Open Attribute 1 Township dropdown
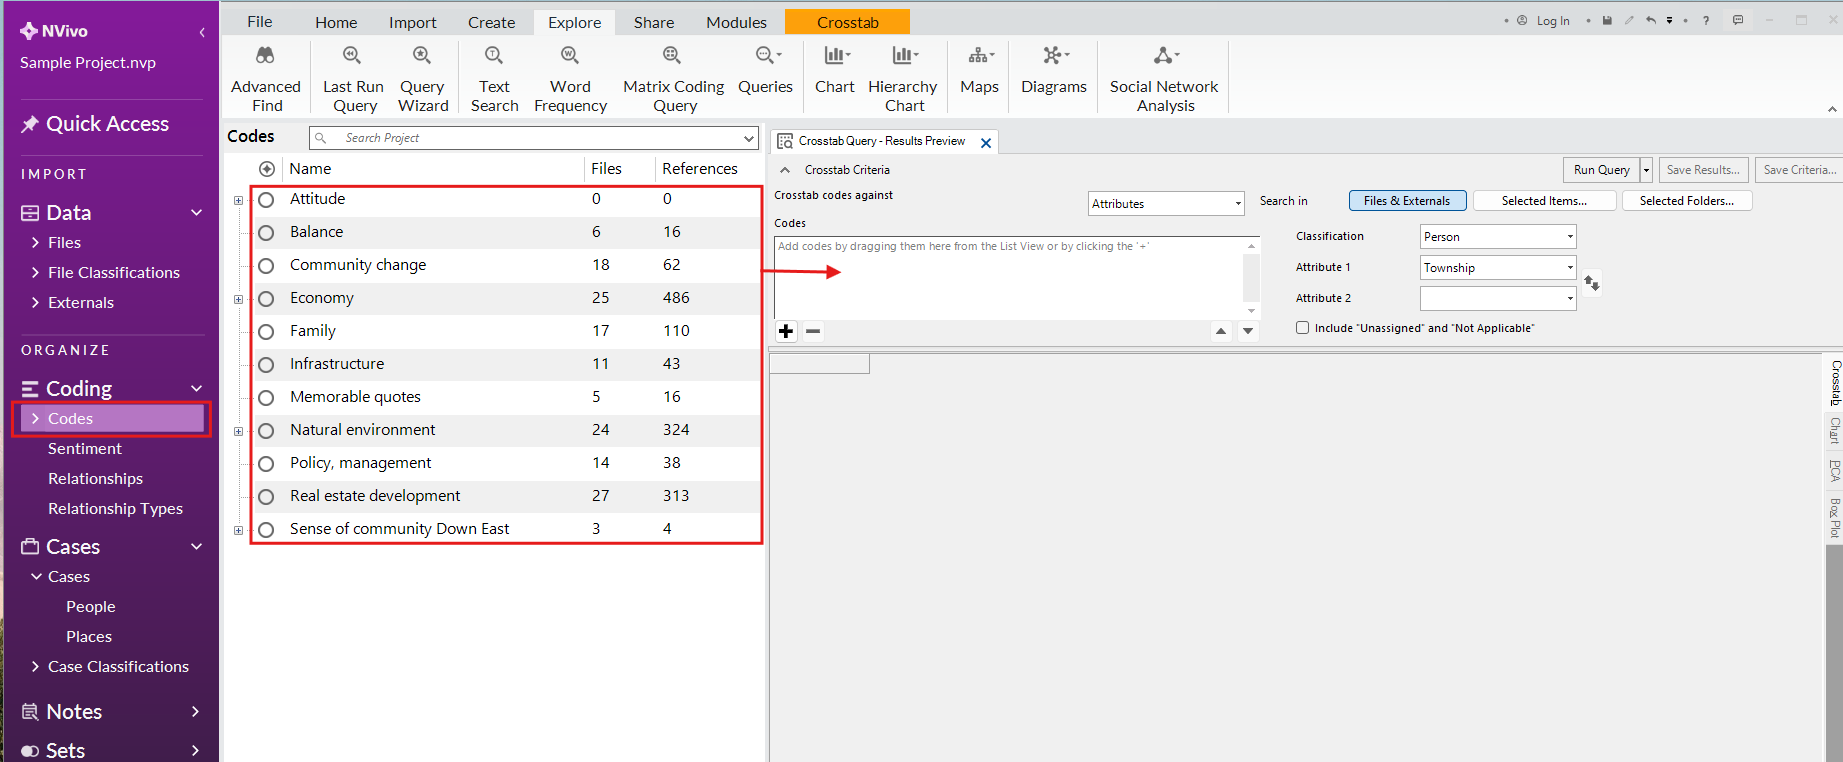The height and width of the screenshot is (762, 1843). pos(1498,268)
